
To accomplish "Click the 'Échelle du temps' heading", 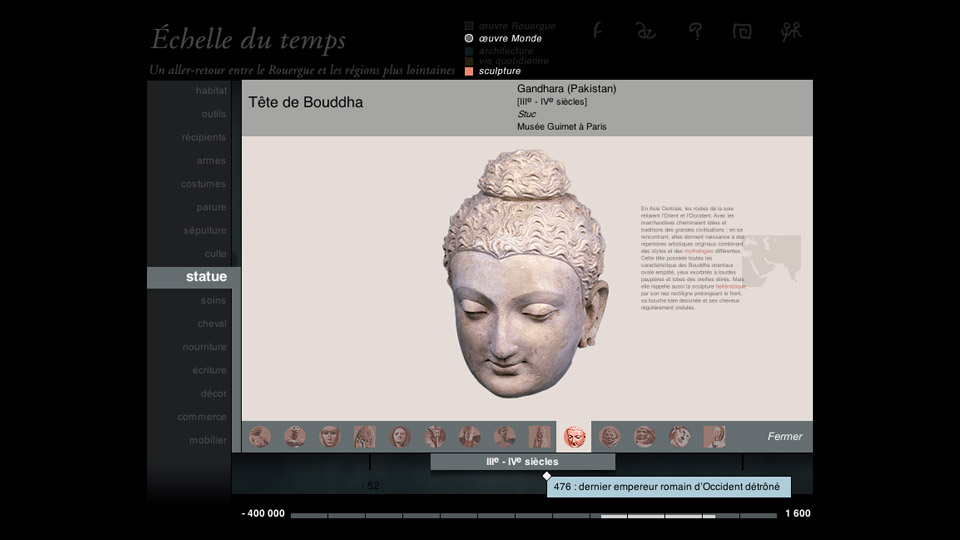I will pos(249,39).
